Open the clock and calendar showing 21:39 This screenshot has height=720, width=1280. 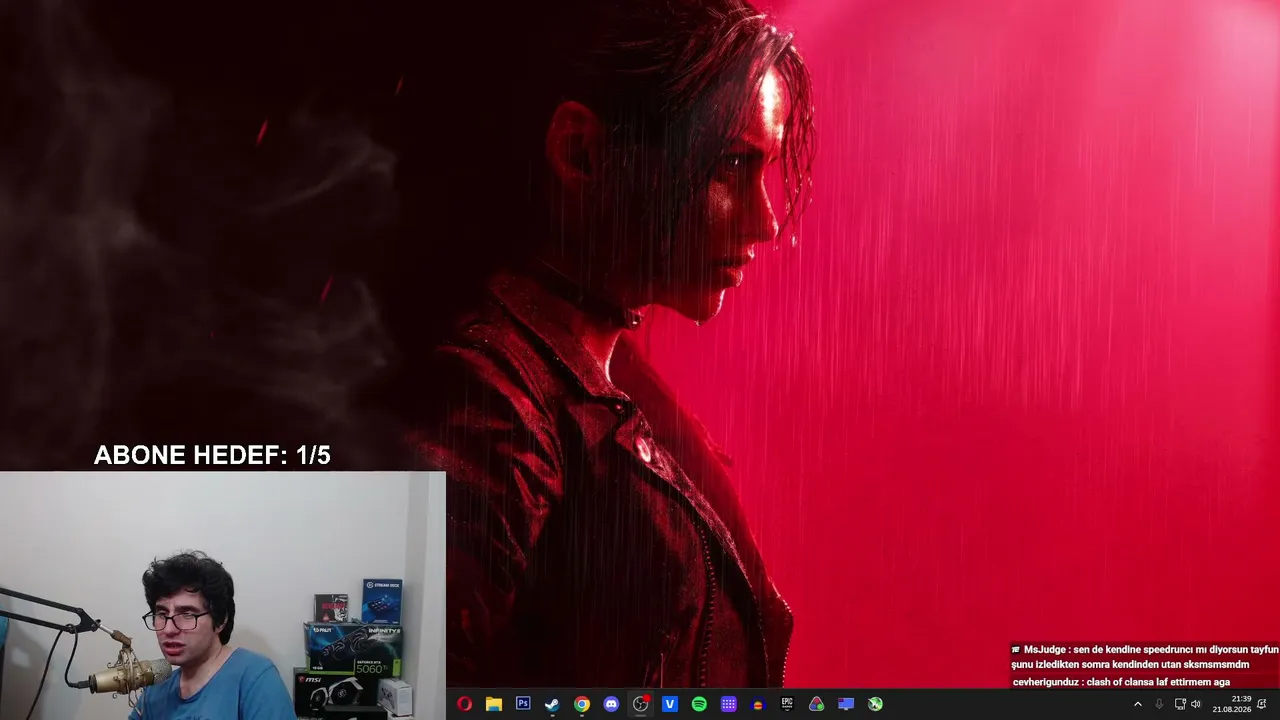[1232, 704]
